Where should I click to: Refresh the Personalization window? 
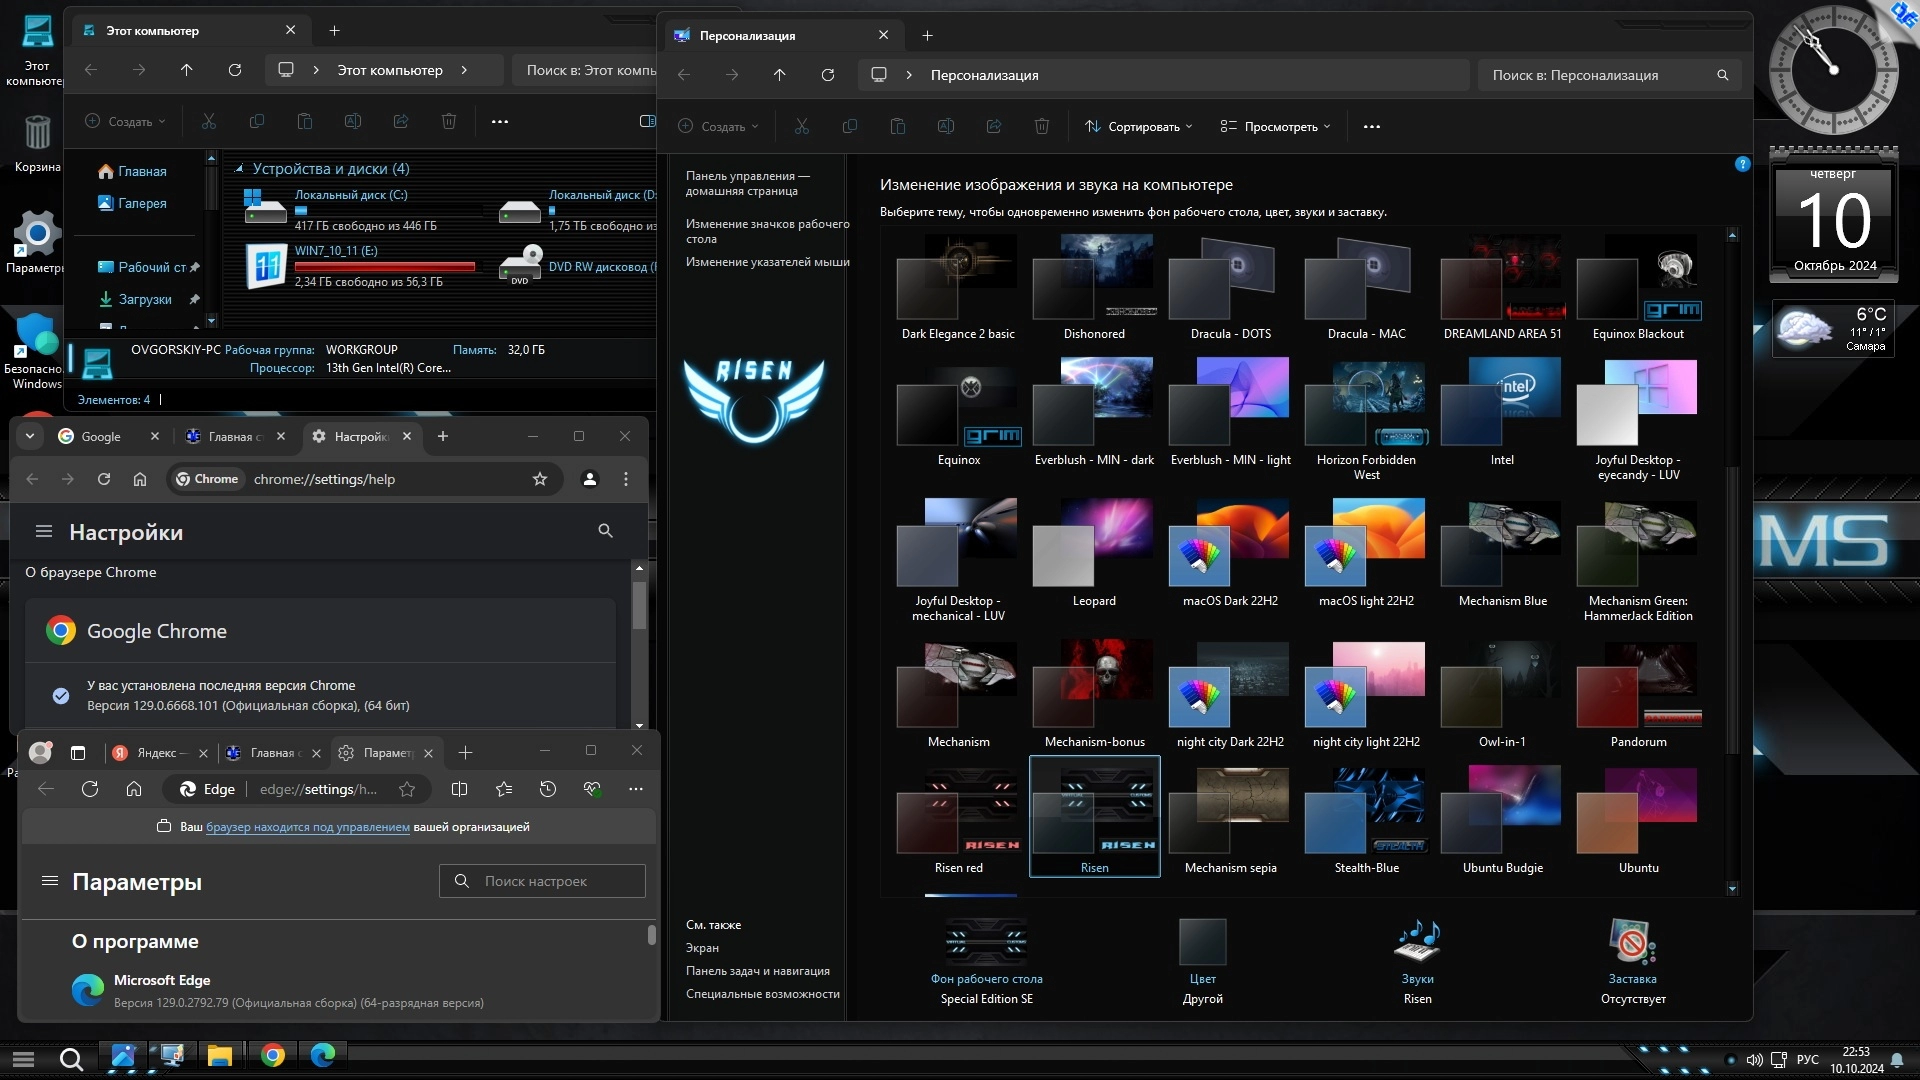click(x=827, y=75)
